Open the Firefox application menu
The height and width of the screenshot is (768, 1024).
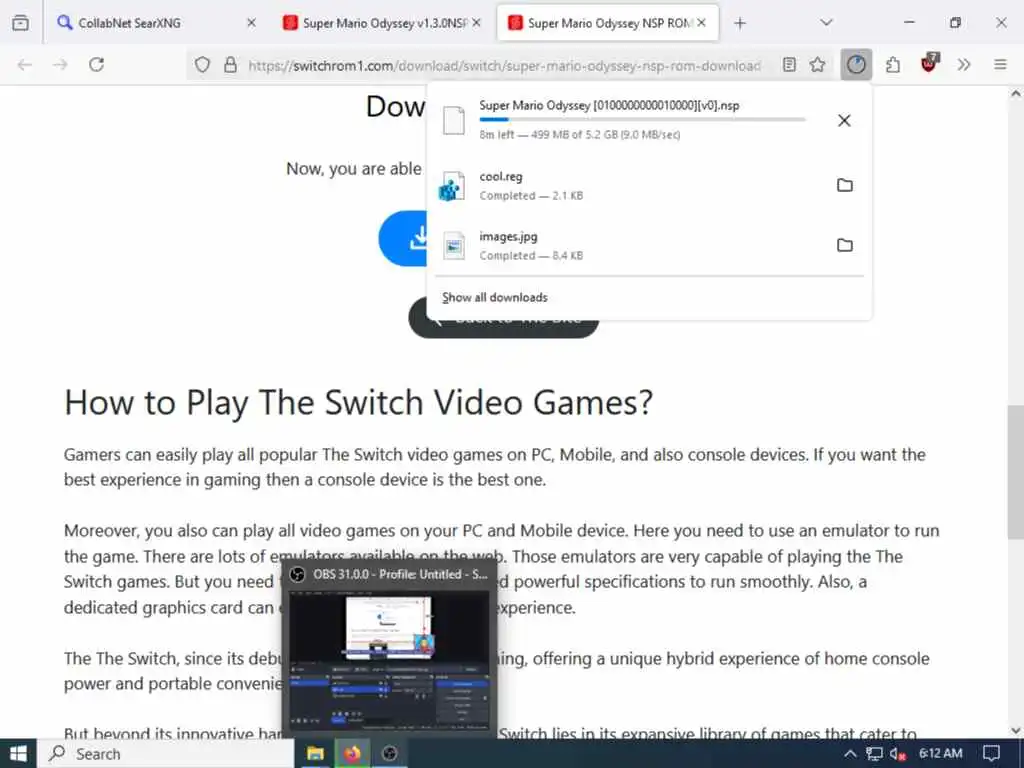coord(1000,65)
